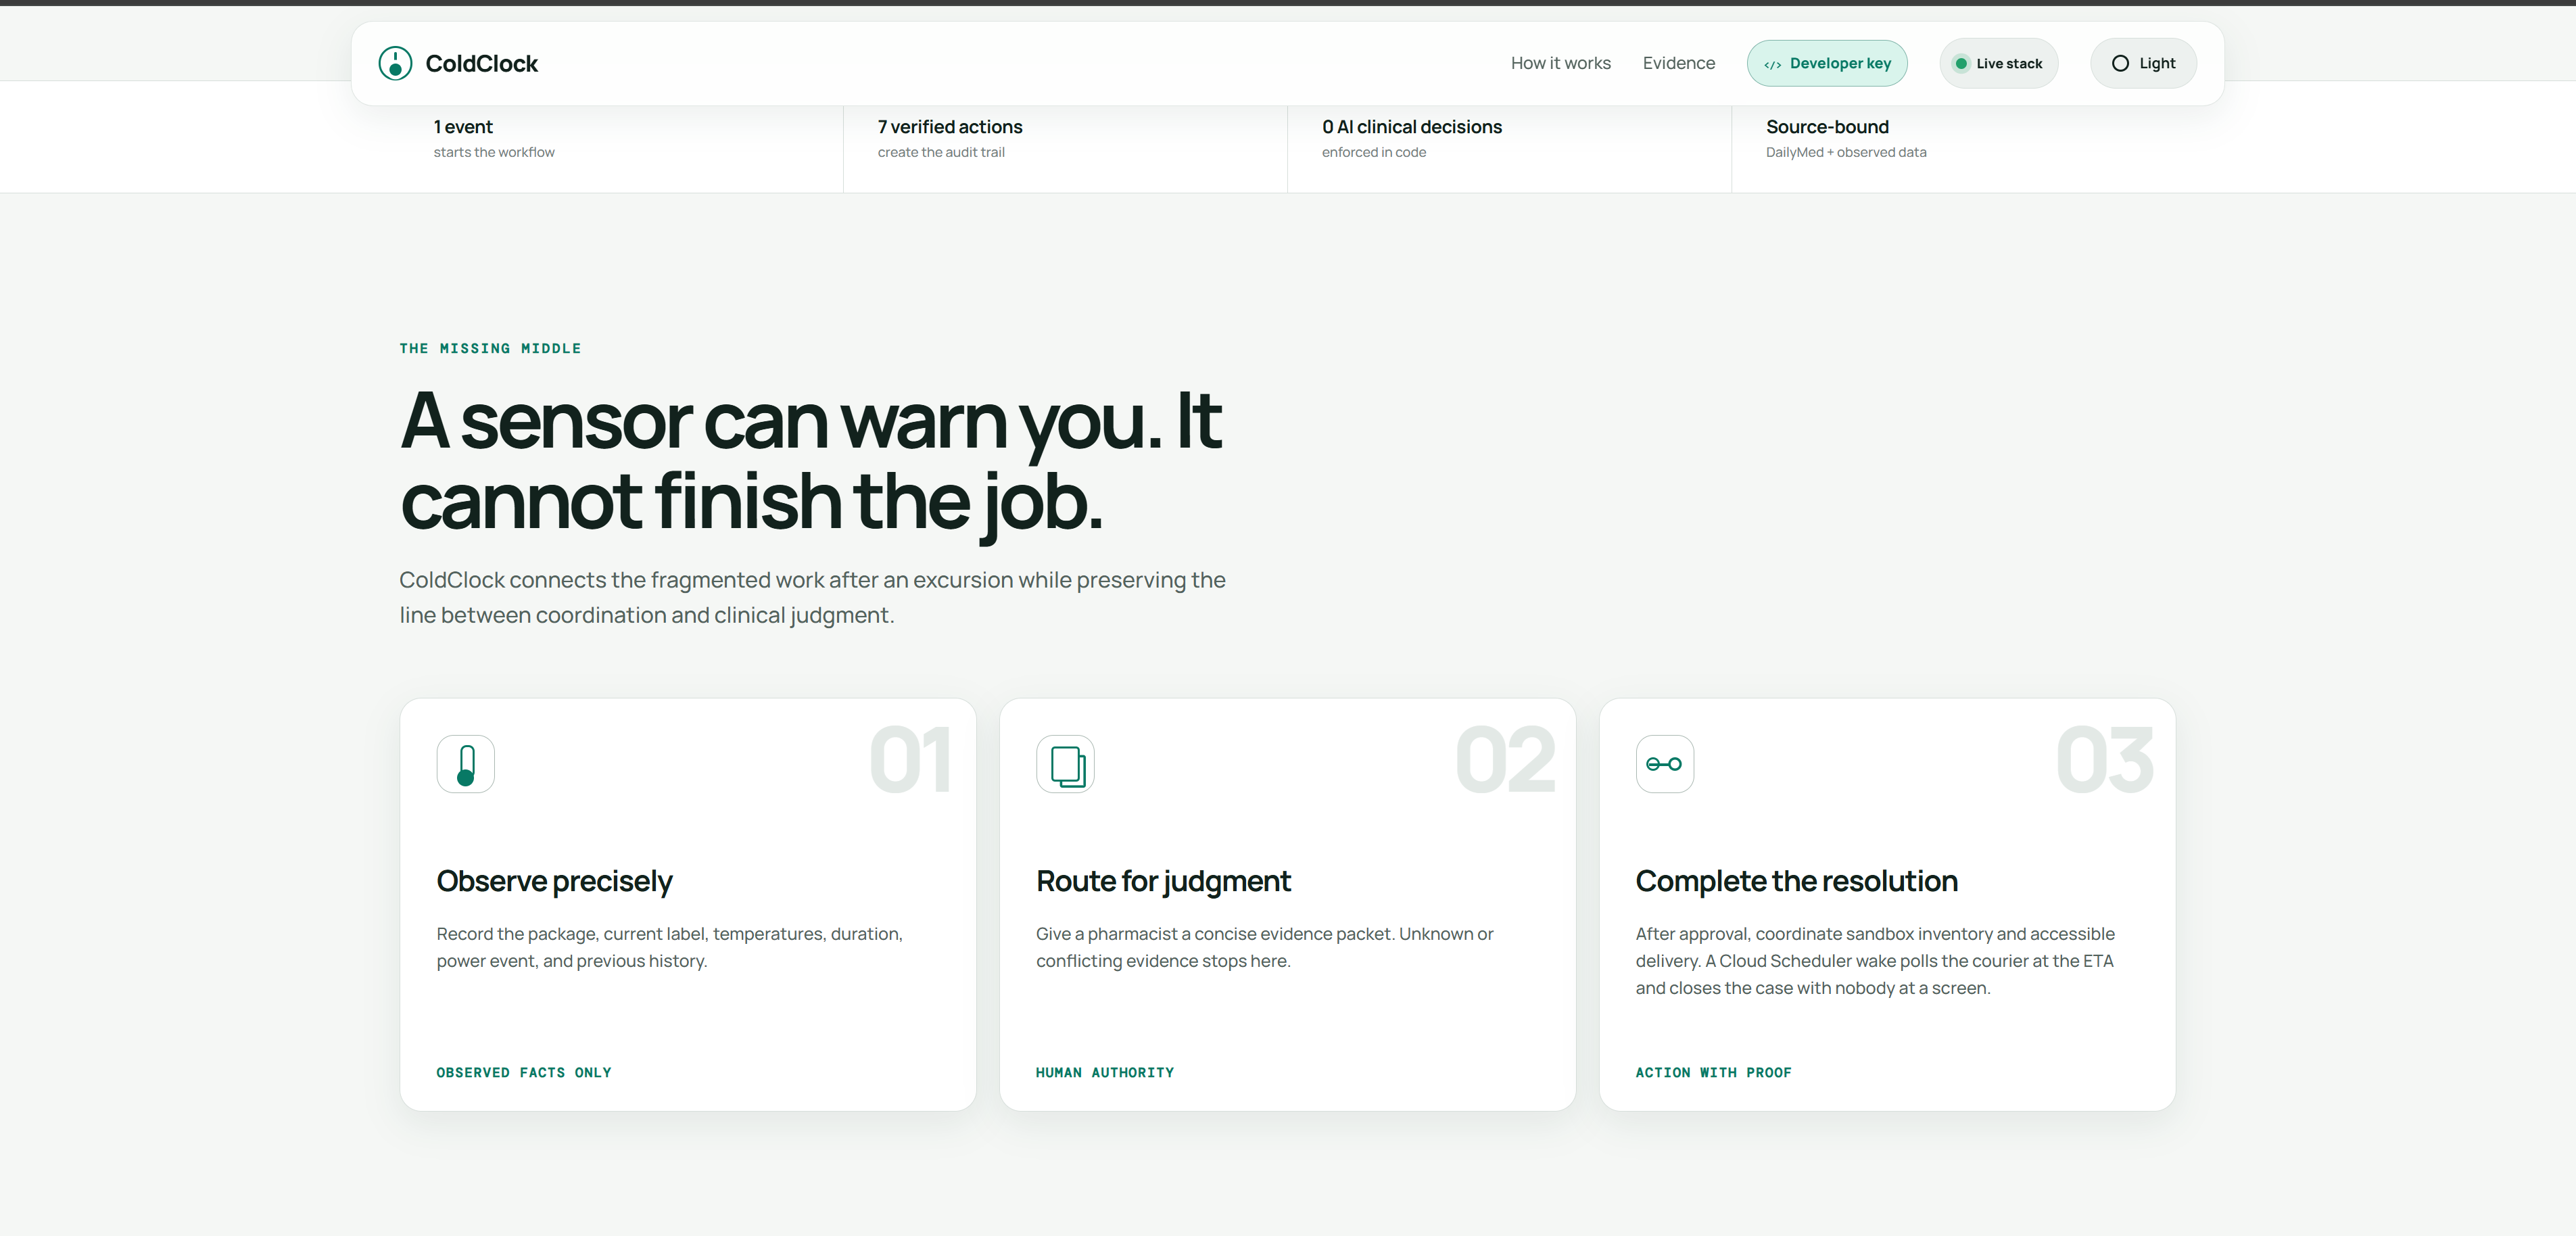2576x1236 pixels.
Task: Click the code brackets icon in Developer key
Action: (1772, 64)
